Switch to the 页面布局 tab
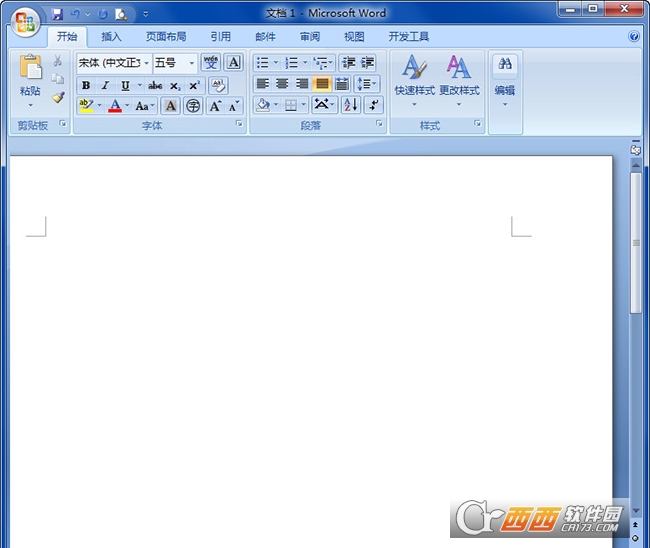Image resolution: width=650 pixels, height=548 pixels. tap(166, 37)
